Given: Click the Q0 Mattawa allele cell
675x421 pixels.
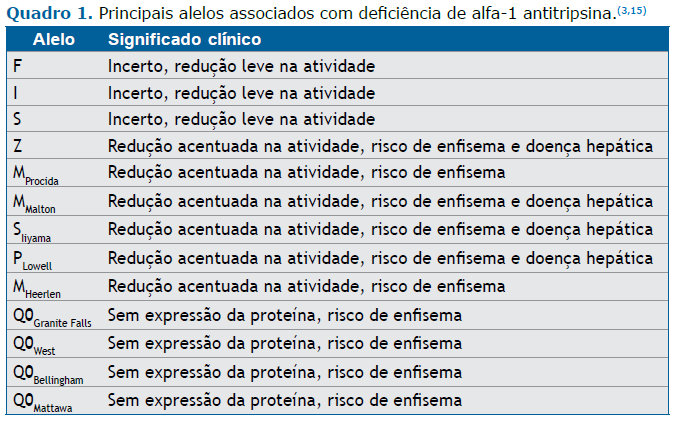Looking at the screenshot, I should (x=43, y=402).
